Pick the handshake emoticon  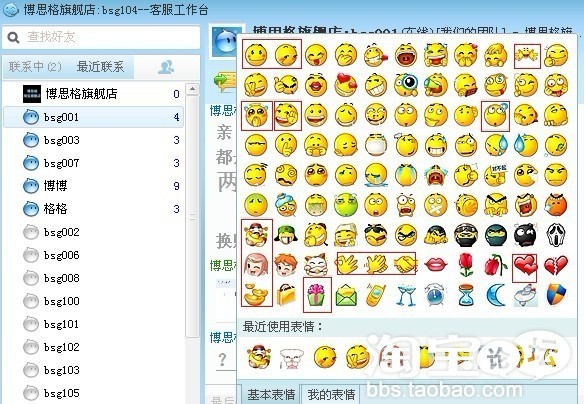coord(405,265)
